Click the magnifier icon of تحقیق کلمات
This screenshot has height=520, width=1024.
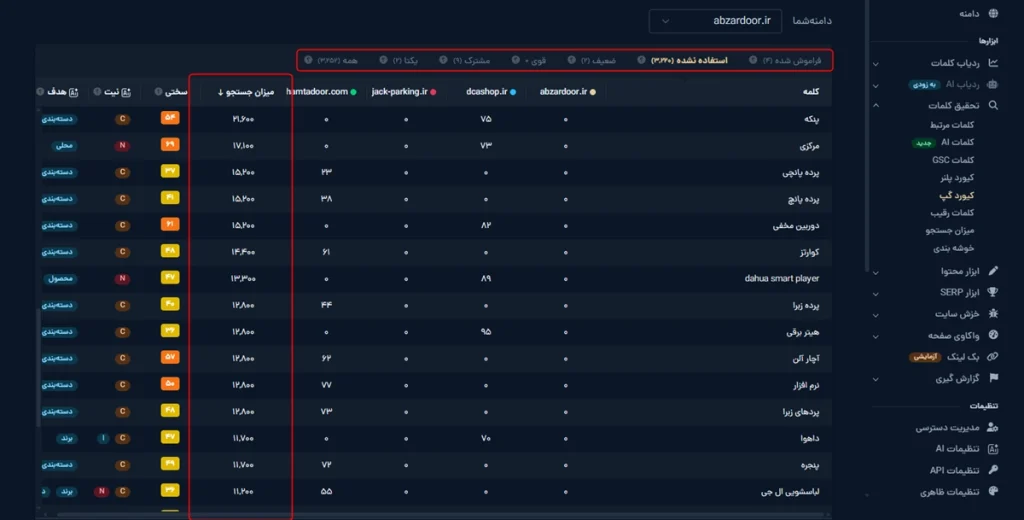pos(993,105)
